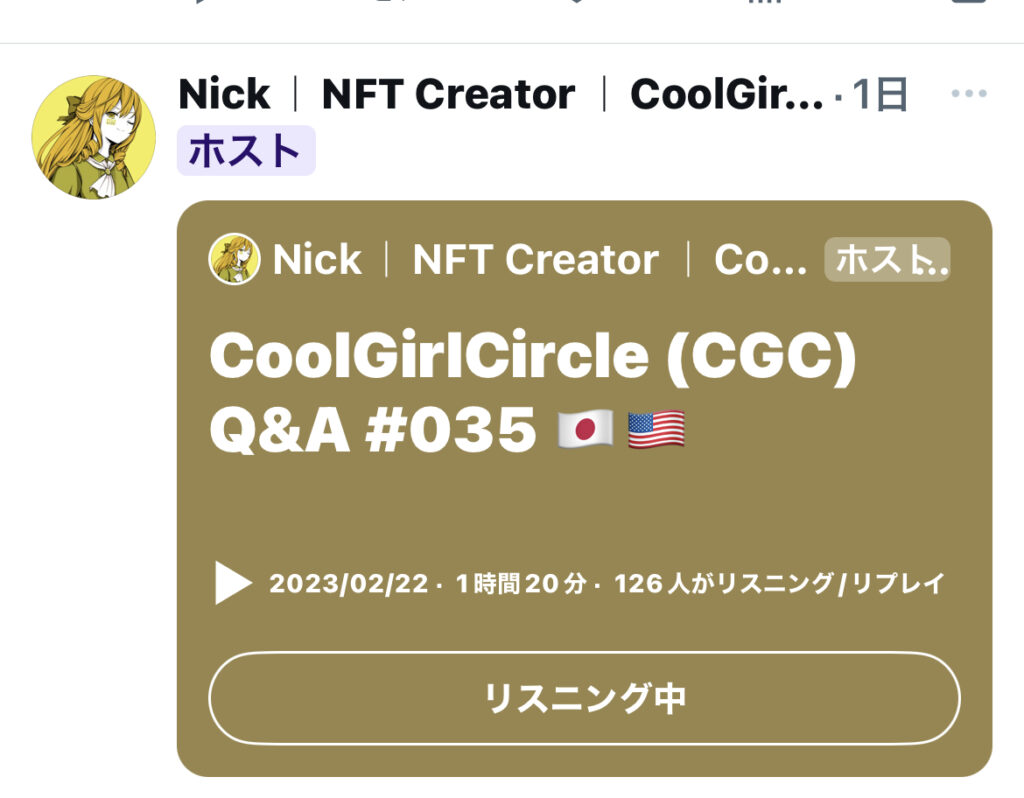This screenshot has width=1024, height=798.
Task: Open 126人がリスニング/リプレイ listener count
Action: [x=779, y=583]
